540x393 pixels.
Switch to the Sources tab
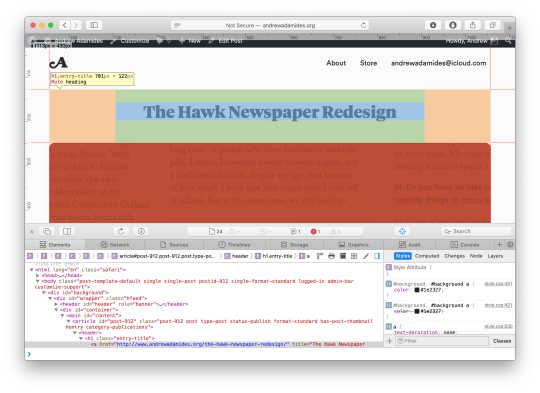(174, 245)
